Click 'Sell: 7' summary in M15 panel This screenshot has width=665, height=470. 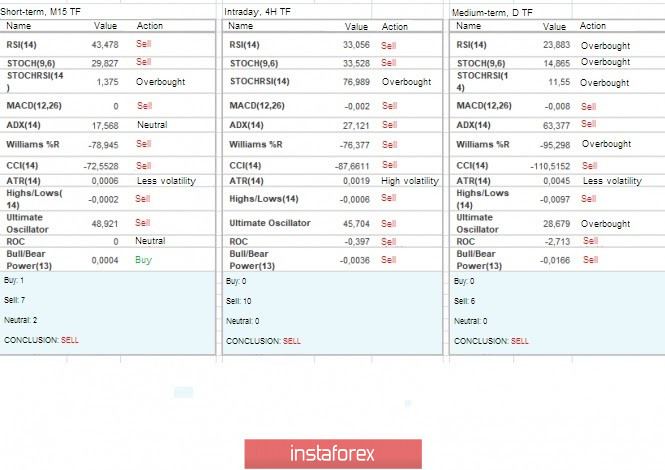[14, 300]
